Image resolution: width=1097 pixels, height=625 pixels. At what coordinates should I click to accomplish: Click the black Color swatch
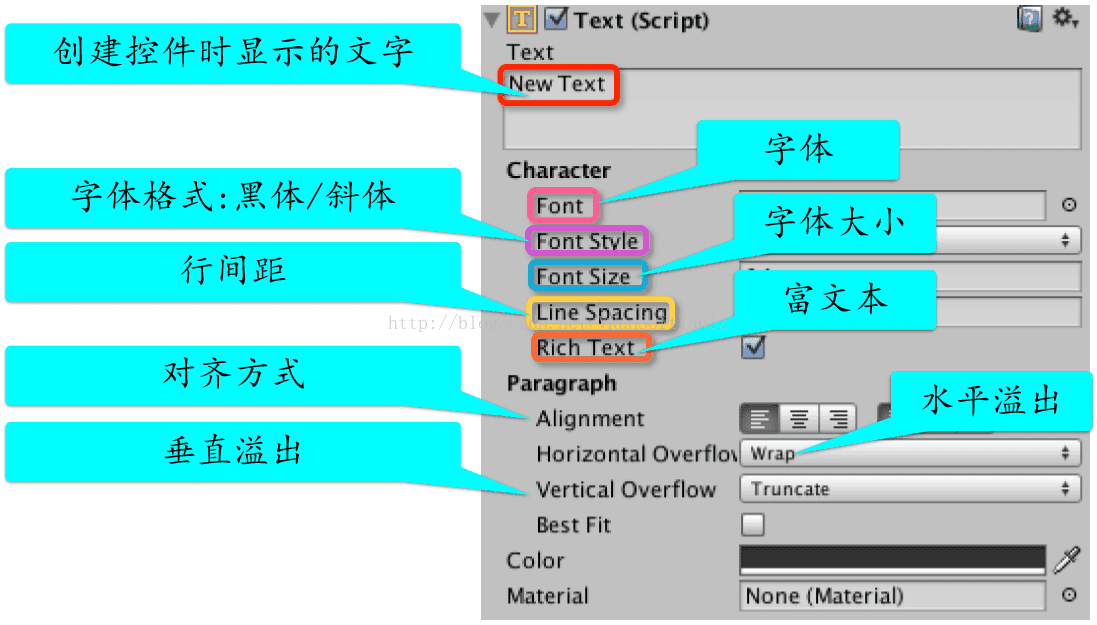[893, 560]
